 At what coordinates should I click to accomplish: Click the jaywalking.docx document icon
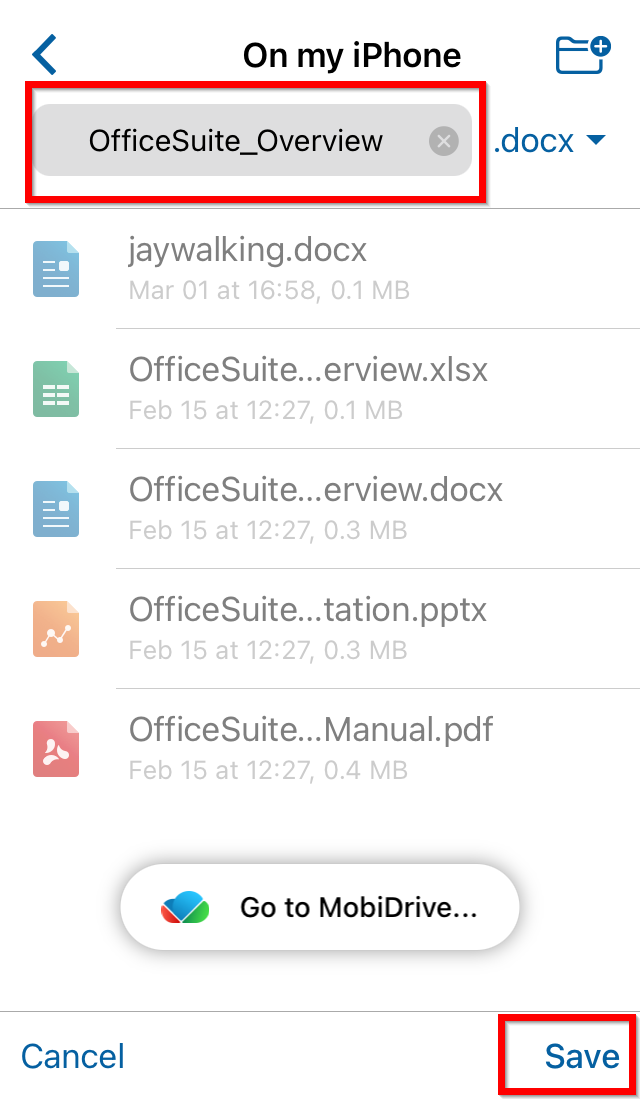click(56, 268)
